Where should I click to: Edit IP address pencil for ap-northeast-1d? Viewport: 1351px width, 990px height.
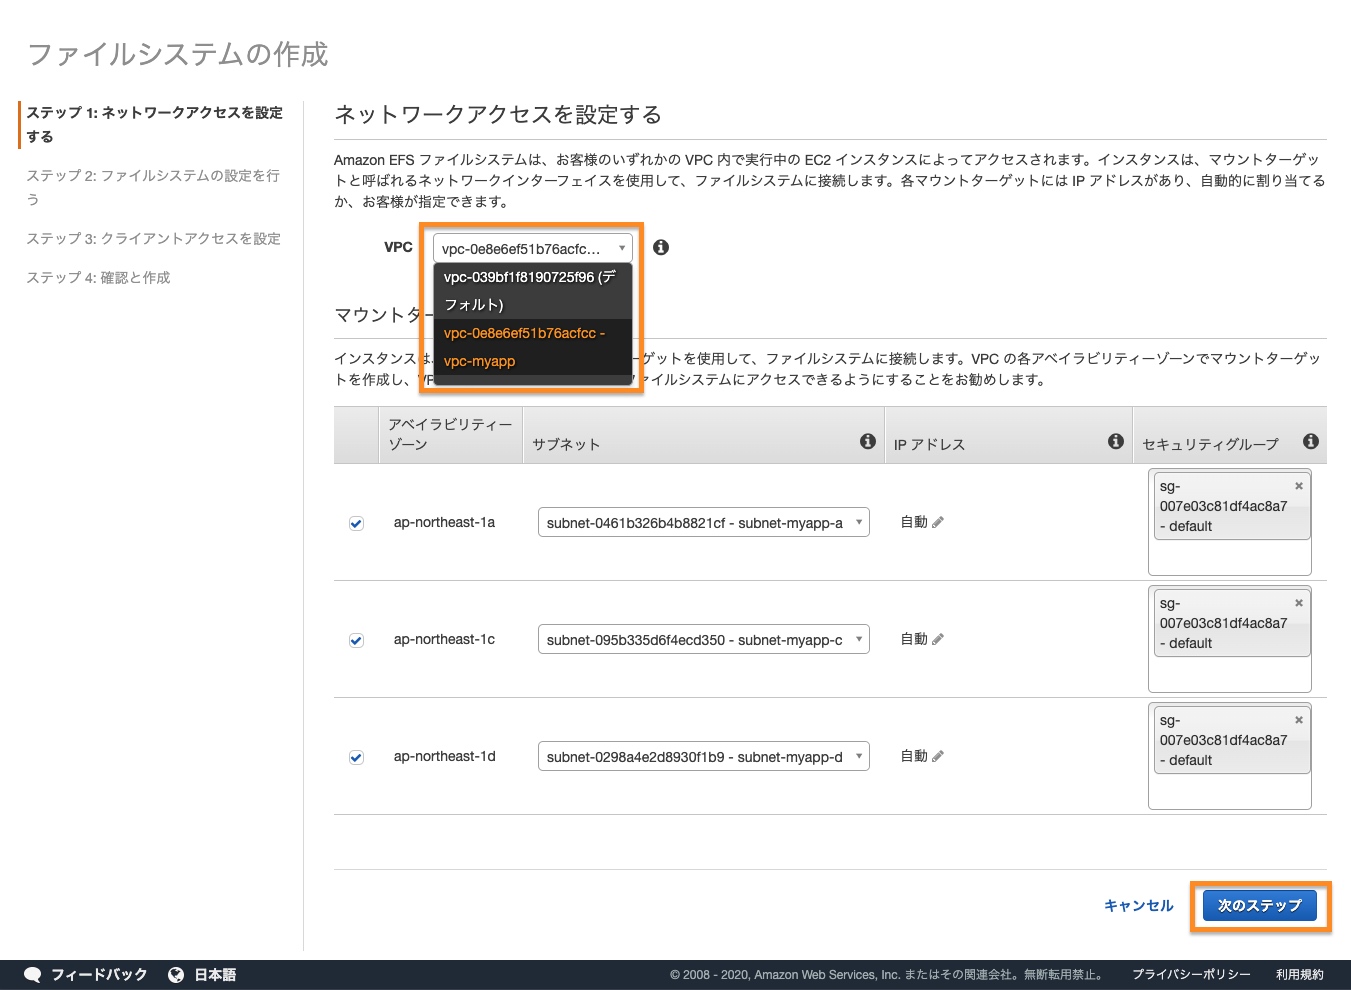937,756
